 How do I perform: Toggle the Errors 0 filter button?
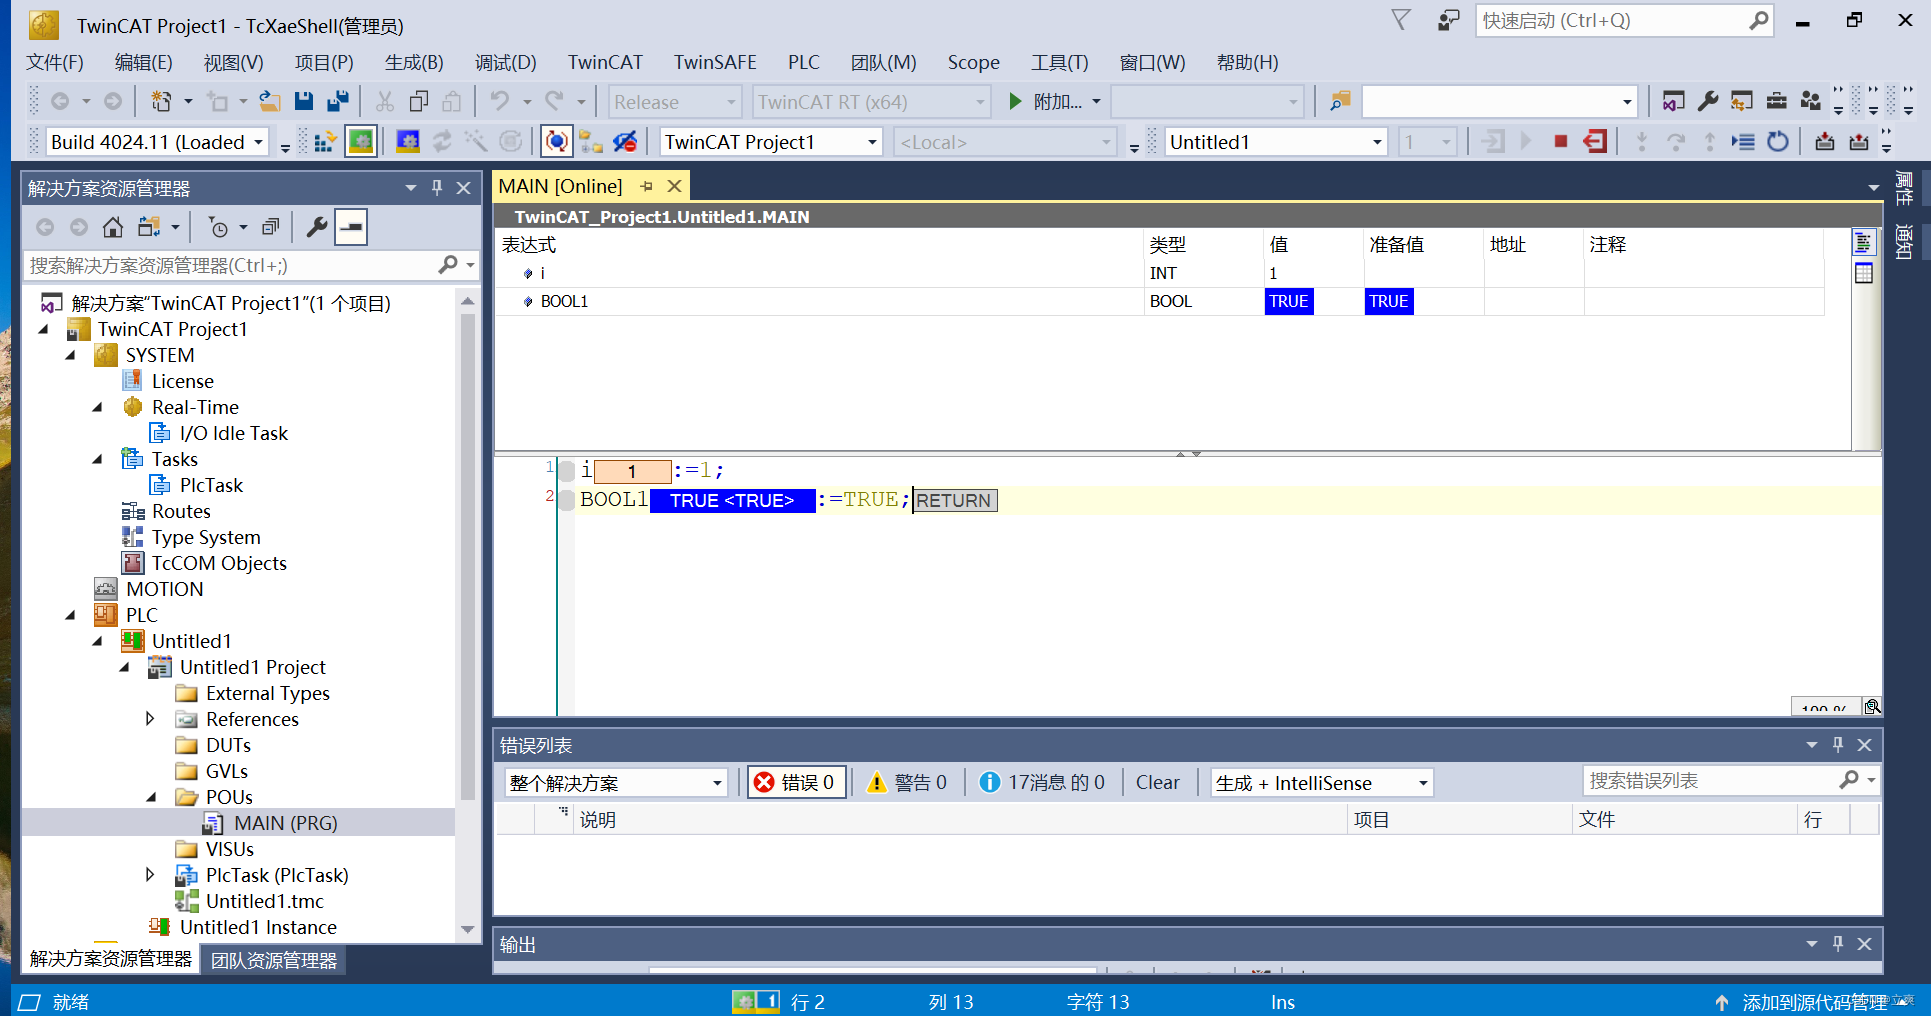(798, 782)
